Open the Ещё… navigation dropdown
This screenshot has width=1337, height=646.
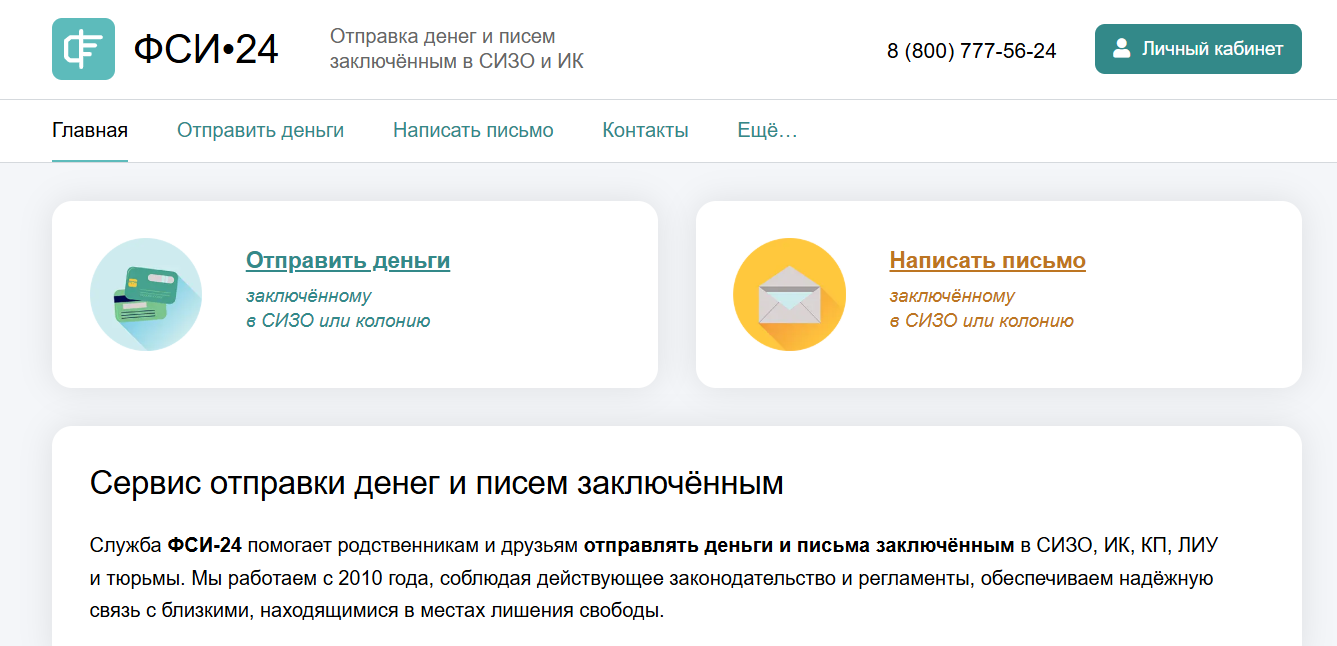767,130
